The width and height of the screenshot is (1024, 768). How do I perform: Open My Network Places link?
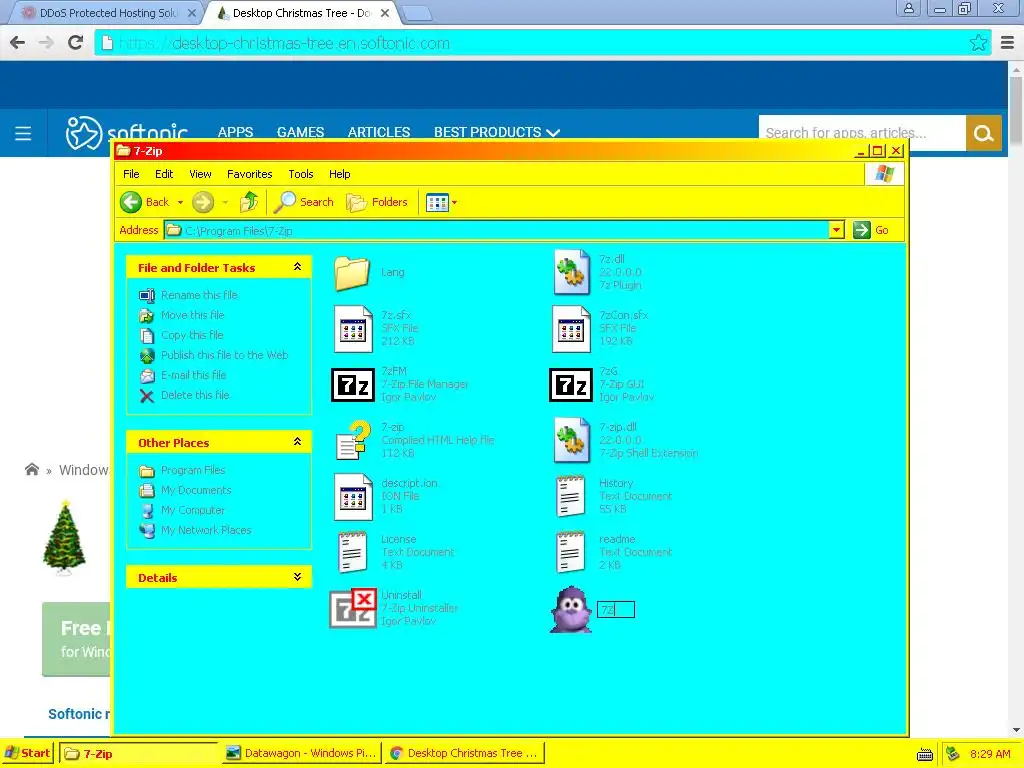[206, 530]
